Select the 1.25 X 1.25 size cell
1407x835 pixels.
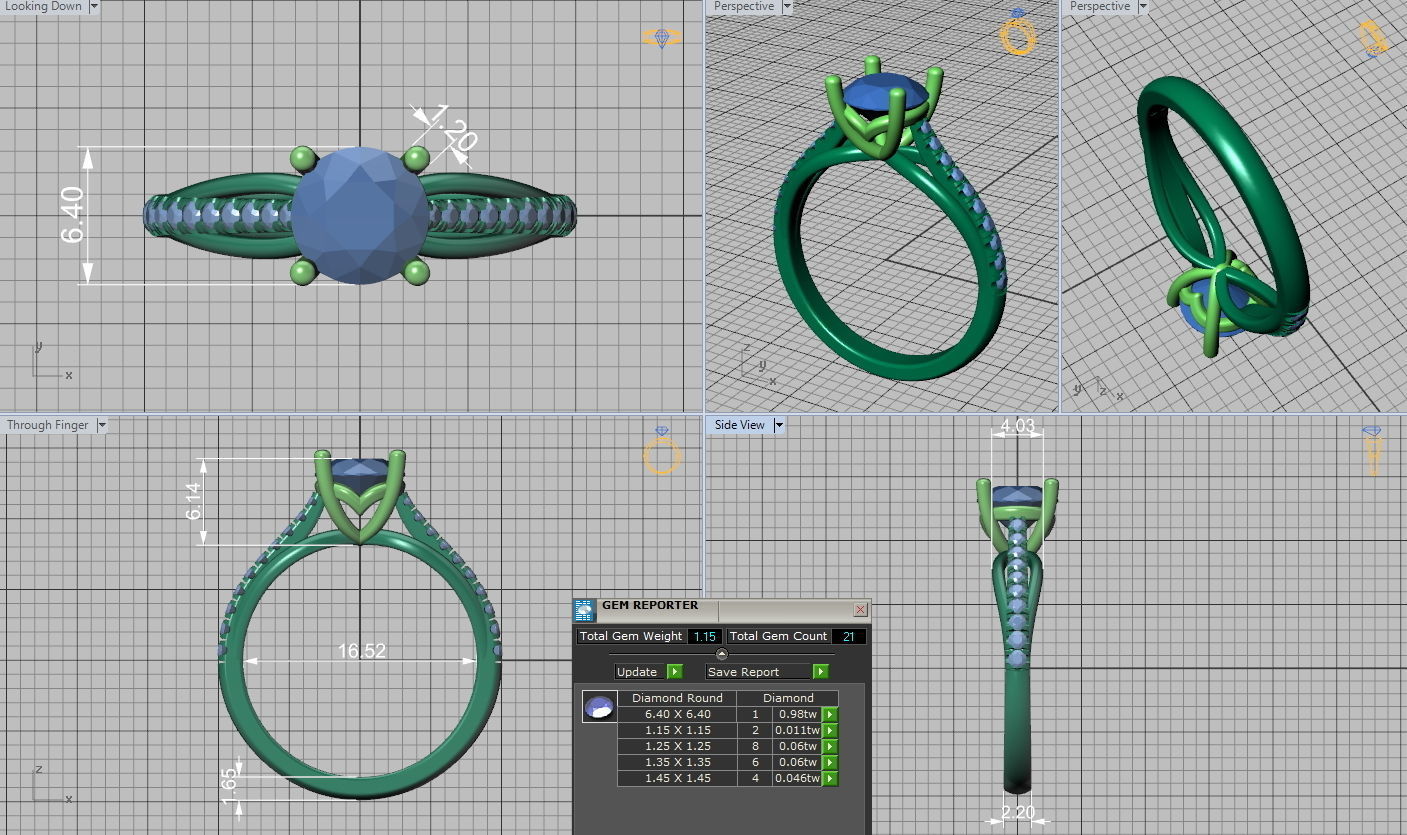tap(677, 746)
